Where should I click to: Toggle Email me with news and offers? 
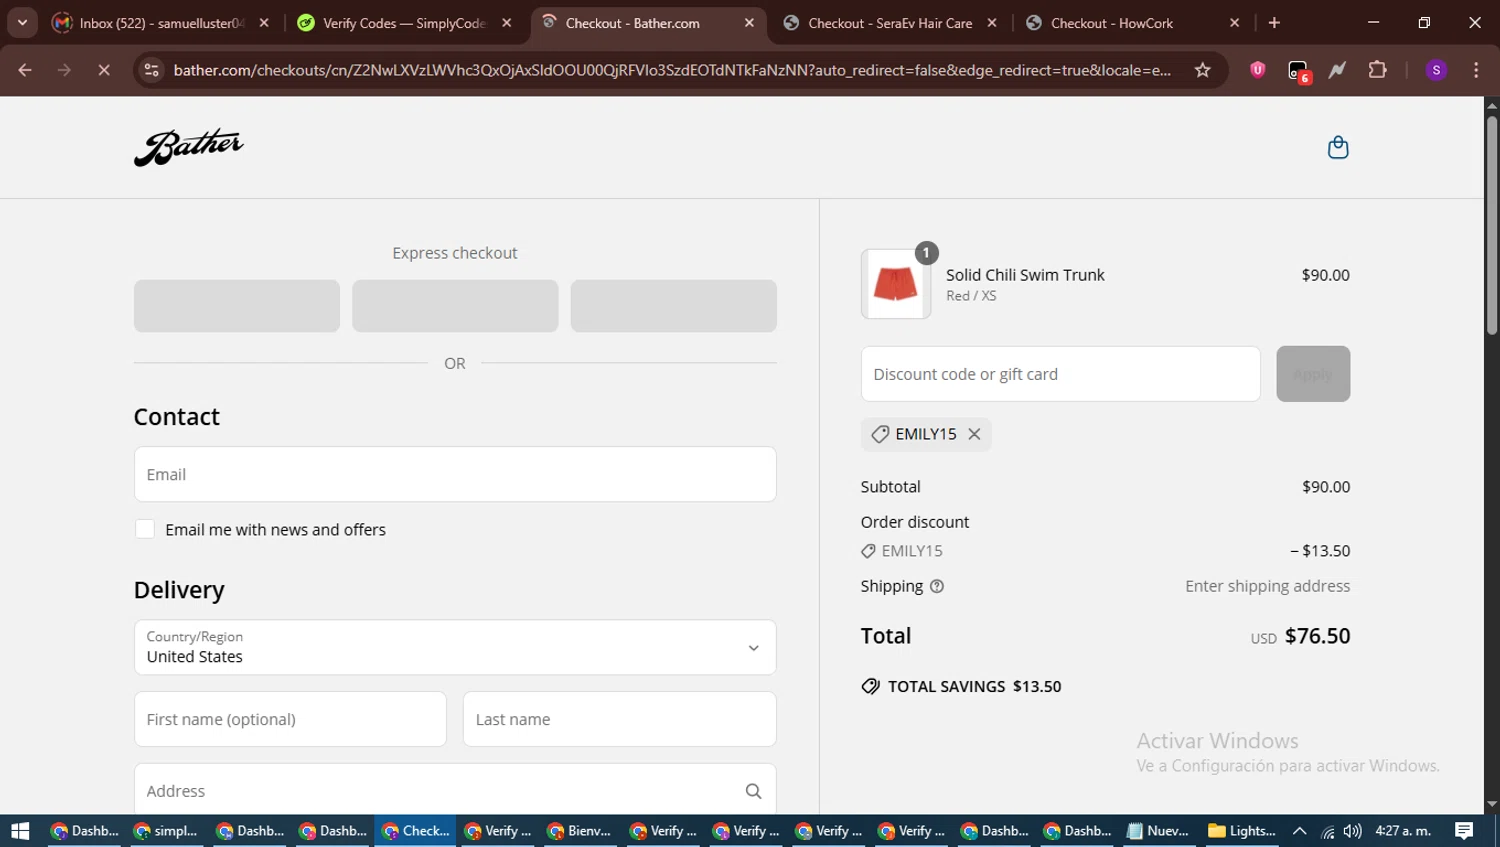(145, 529)
